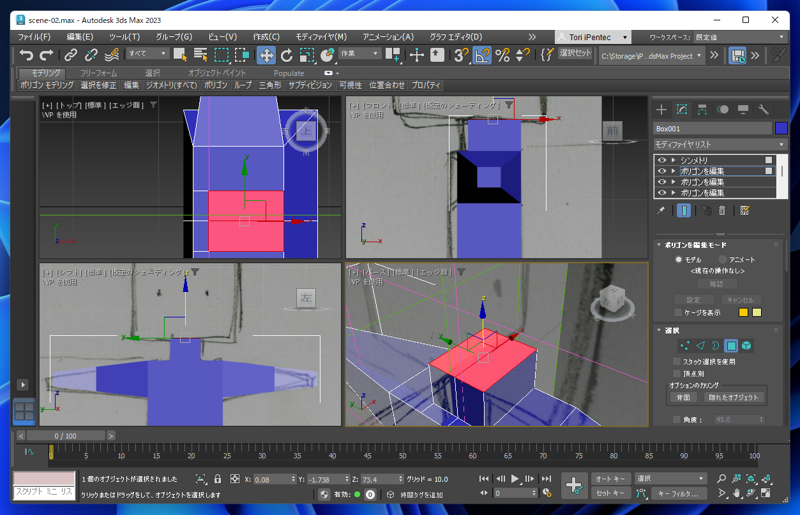
Task: Select Vertex sub-object level
Action: 685,346
